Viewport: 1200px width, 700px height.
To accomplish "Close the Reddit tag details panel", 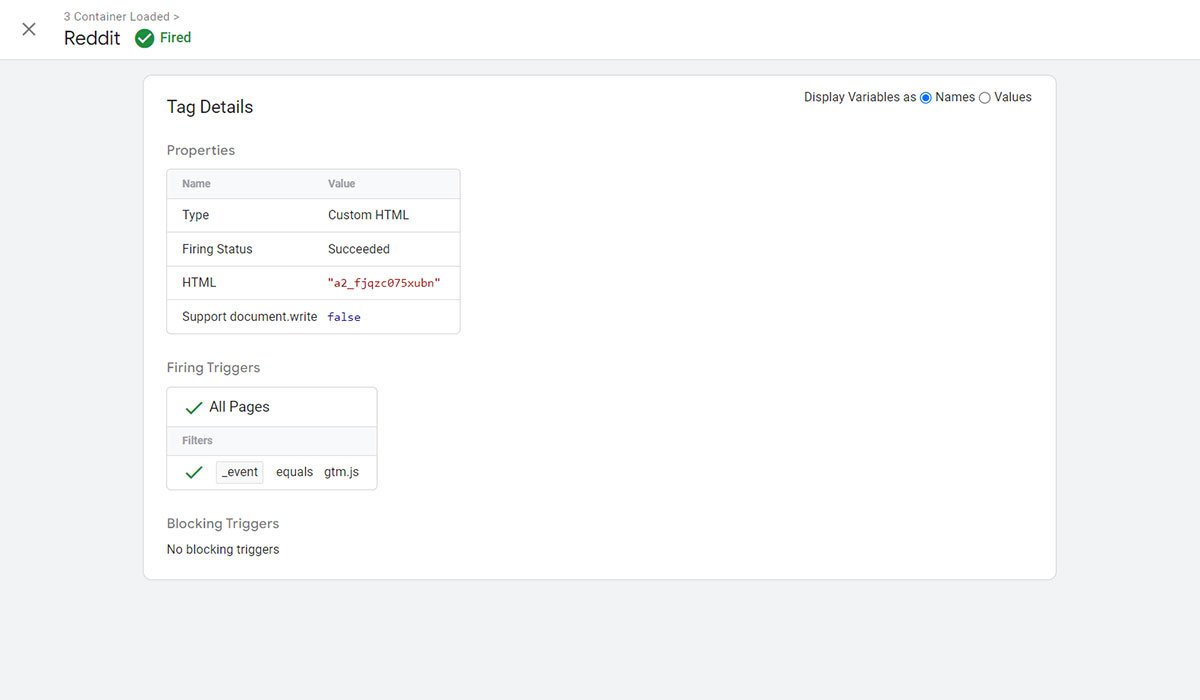I will pos(29,29).
